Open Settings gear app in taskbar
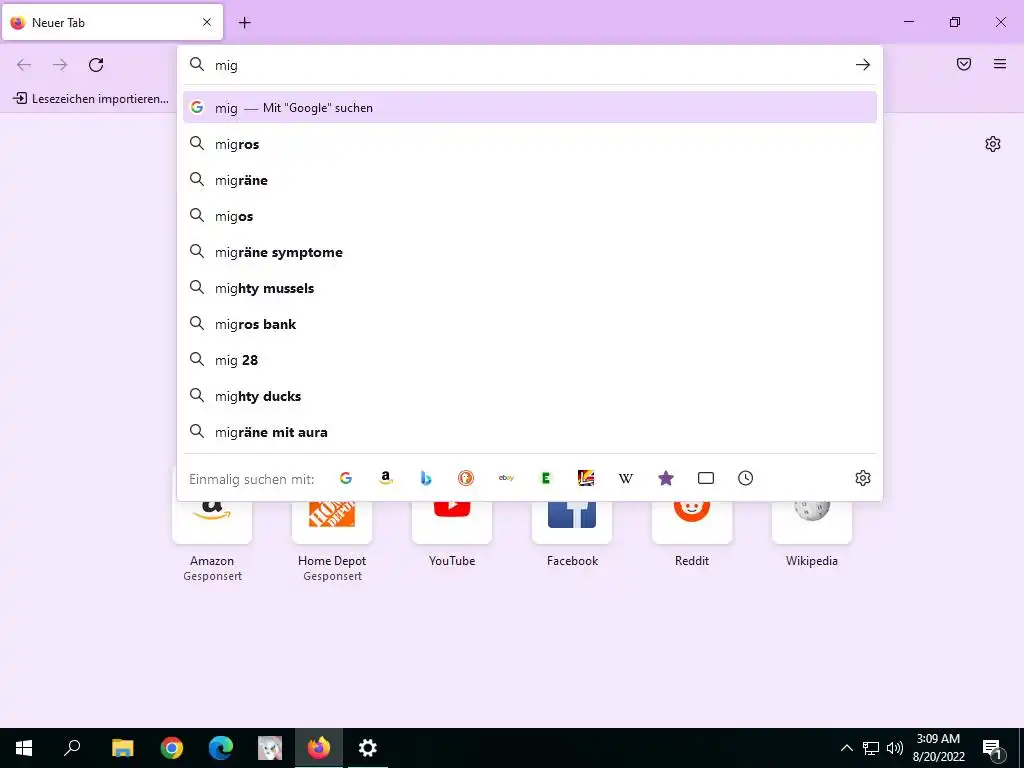Viewport: 1024px width, 768px height. coord(368,748)
